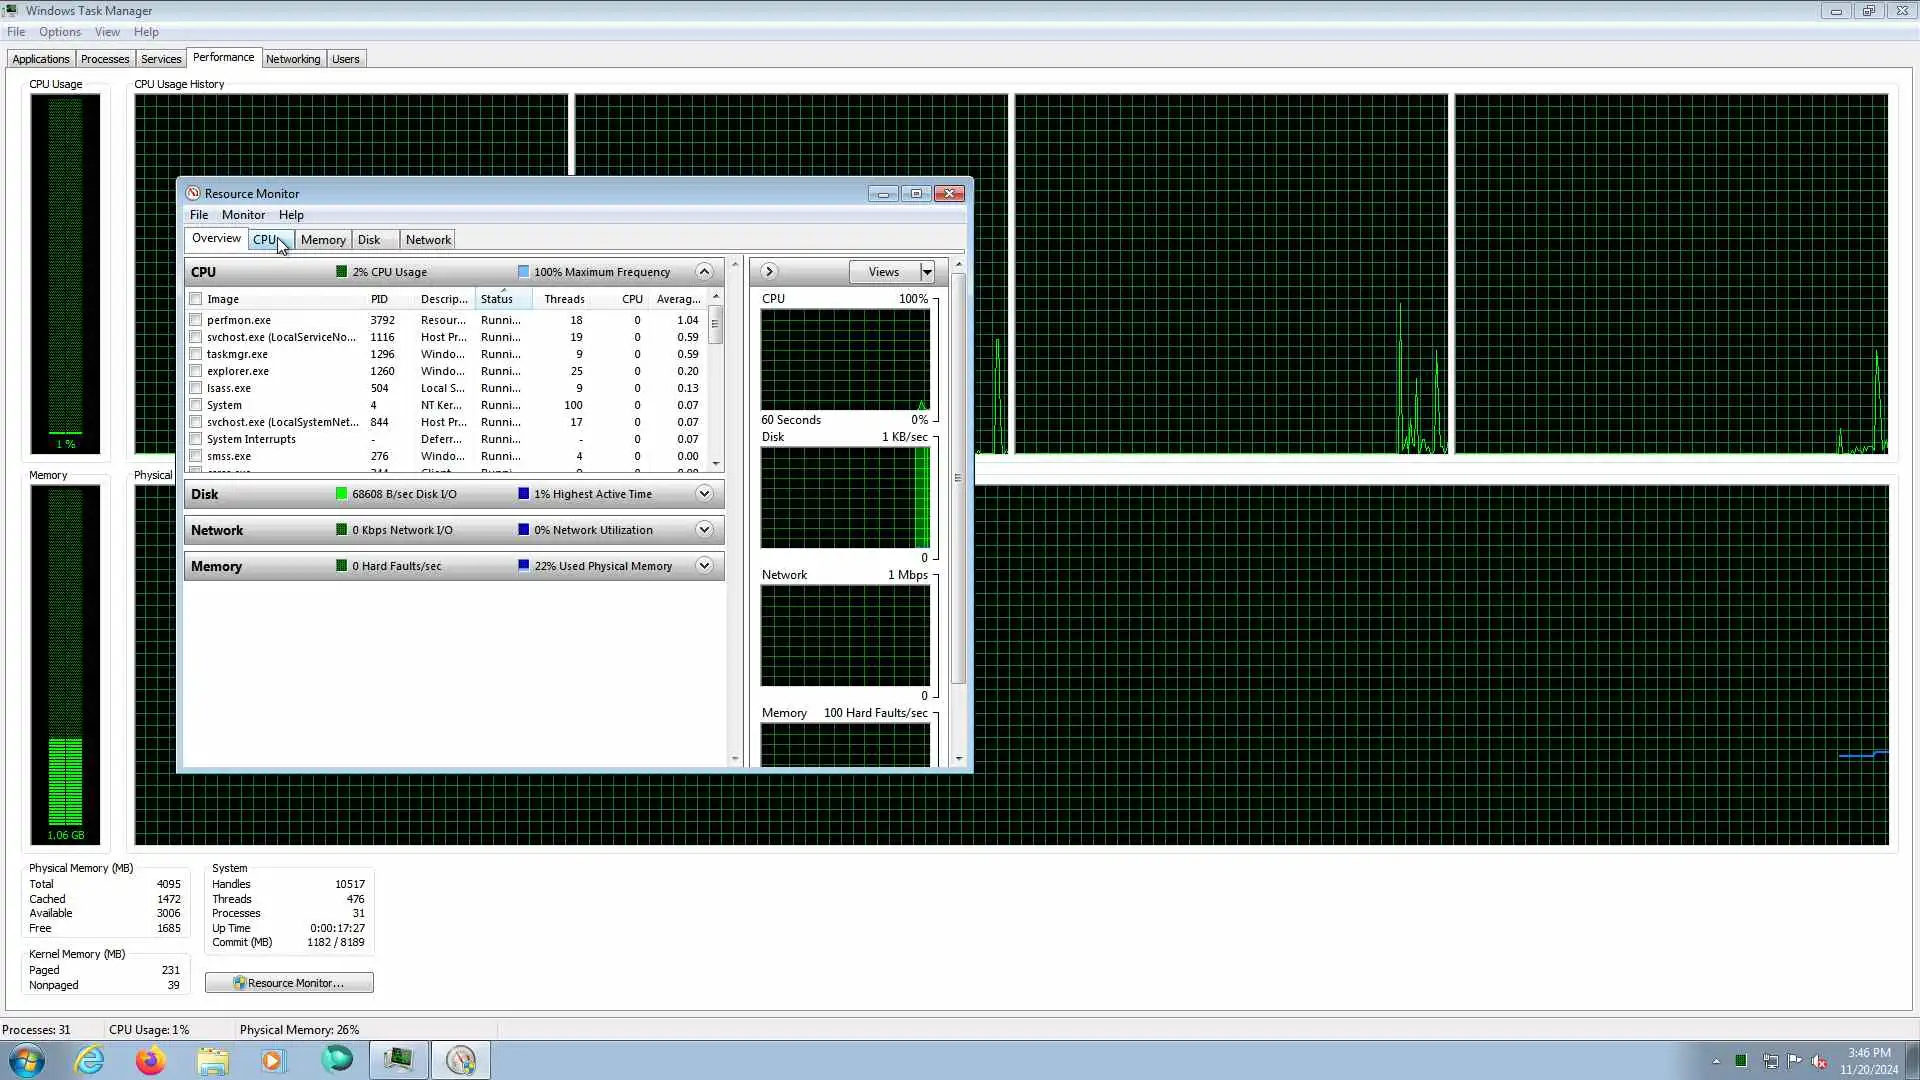Click the Resource Monitor taskbar icon
Viewport: 1920px width, 1080px height.
(461, 1060)
